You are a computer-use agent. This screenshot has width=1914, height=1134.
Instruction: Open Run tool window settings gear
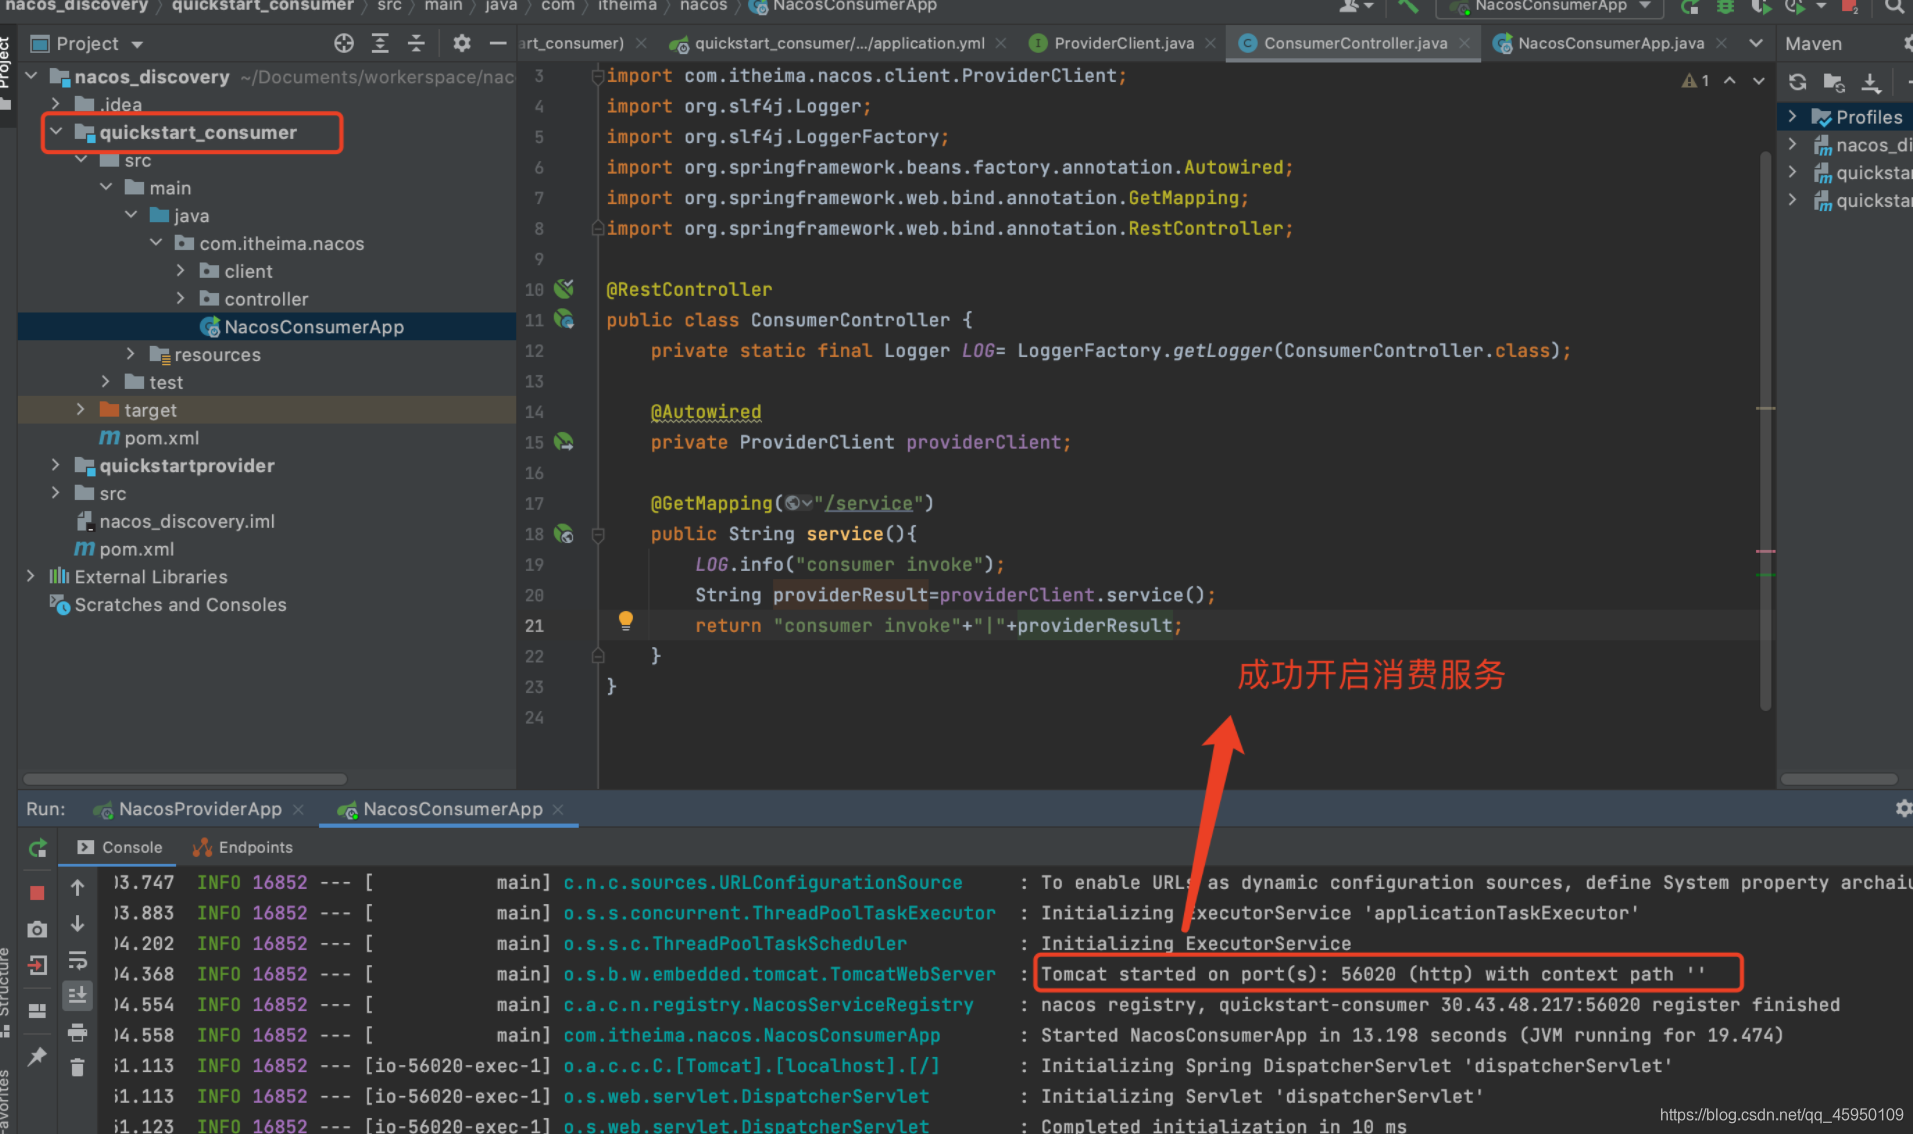coord(1903,808)
